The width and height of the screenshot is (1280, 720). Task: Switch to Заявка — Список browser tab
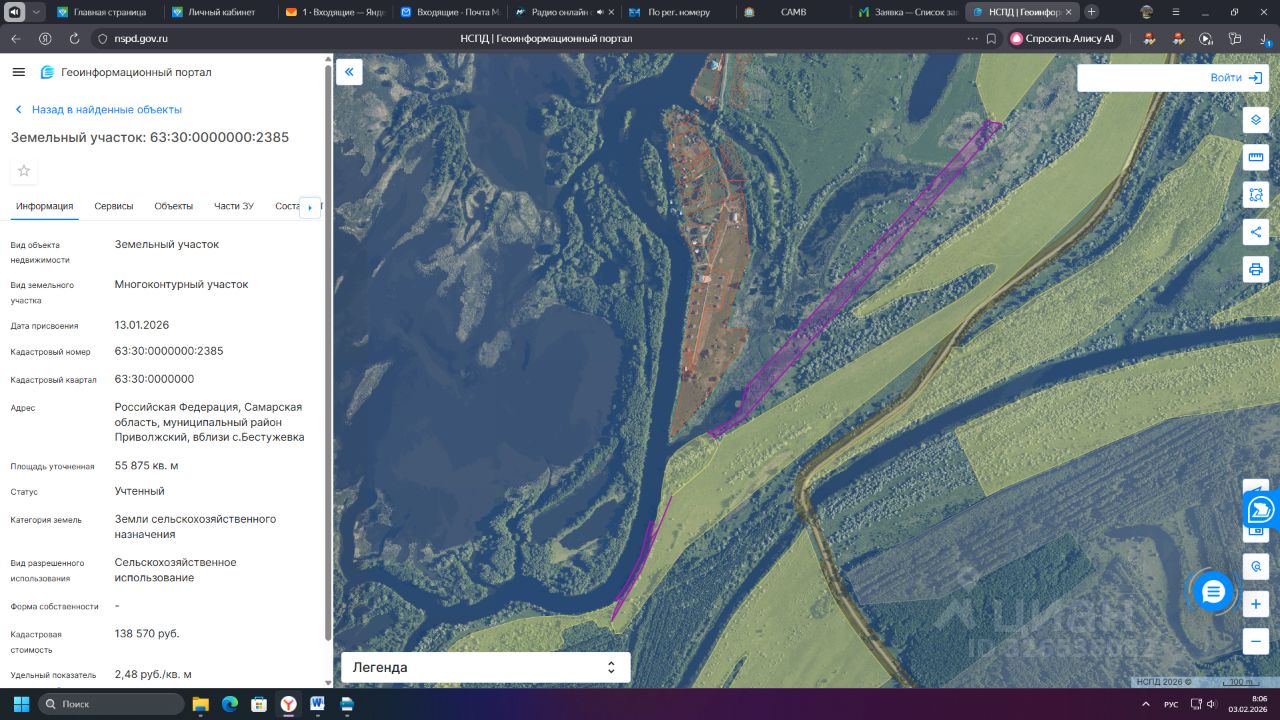[x=906, y=12]
